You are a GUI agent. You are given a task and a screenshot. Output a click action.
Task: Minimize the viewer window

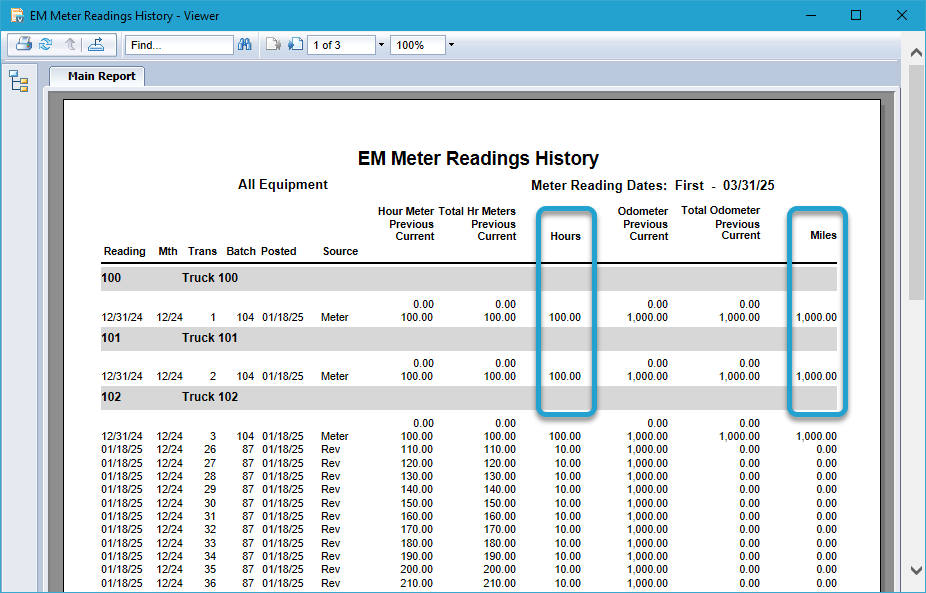811,15
